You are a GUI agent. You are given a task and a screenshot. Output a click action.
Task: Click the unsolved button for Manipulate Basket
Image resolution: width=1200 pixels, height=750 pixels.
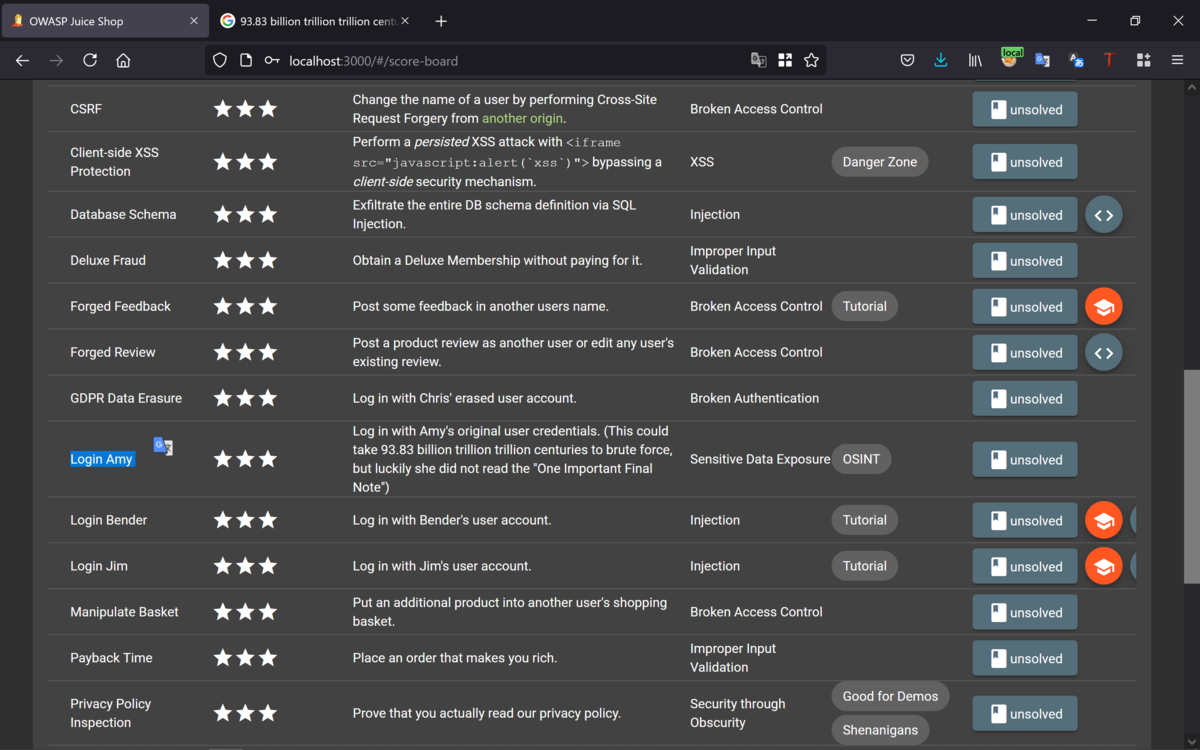(1025, 613)
